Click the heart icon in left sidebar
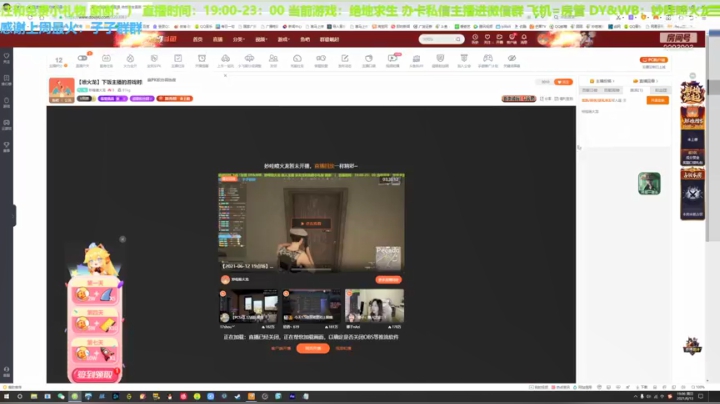This screenshot has height=404, width=720. pos(6,56)
